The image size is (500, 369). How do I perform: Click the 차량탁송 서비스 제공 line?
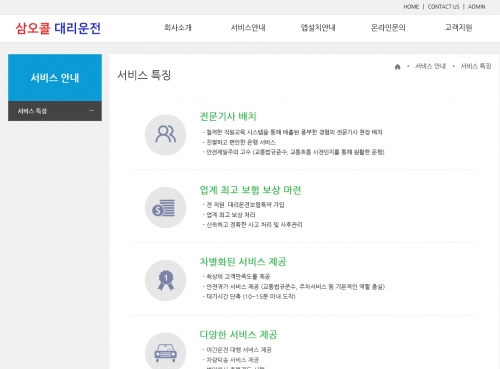pyautogui.click(x=231, y=360)
